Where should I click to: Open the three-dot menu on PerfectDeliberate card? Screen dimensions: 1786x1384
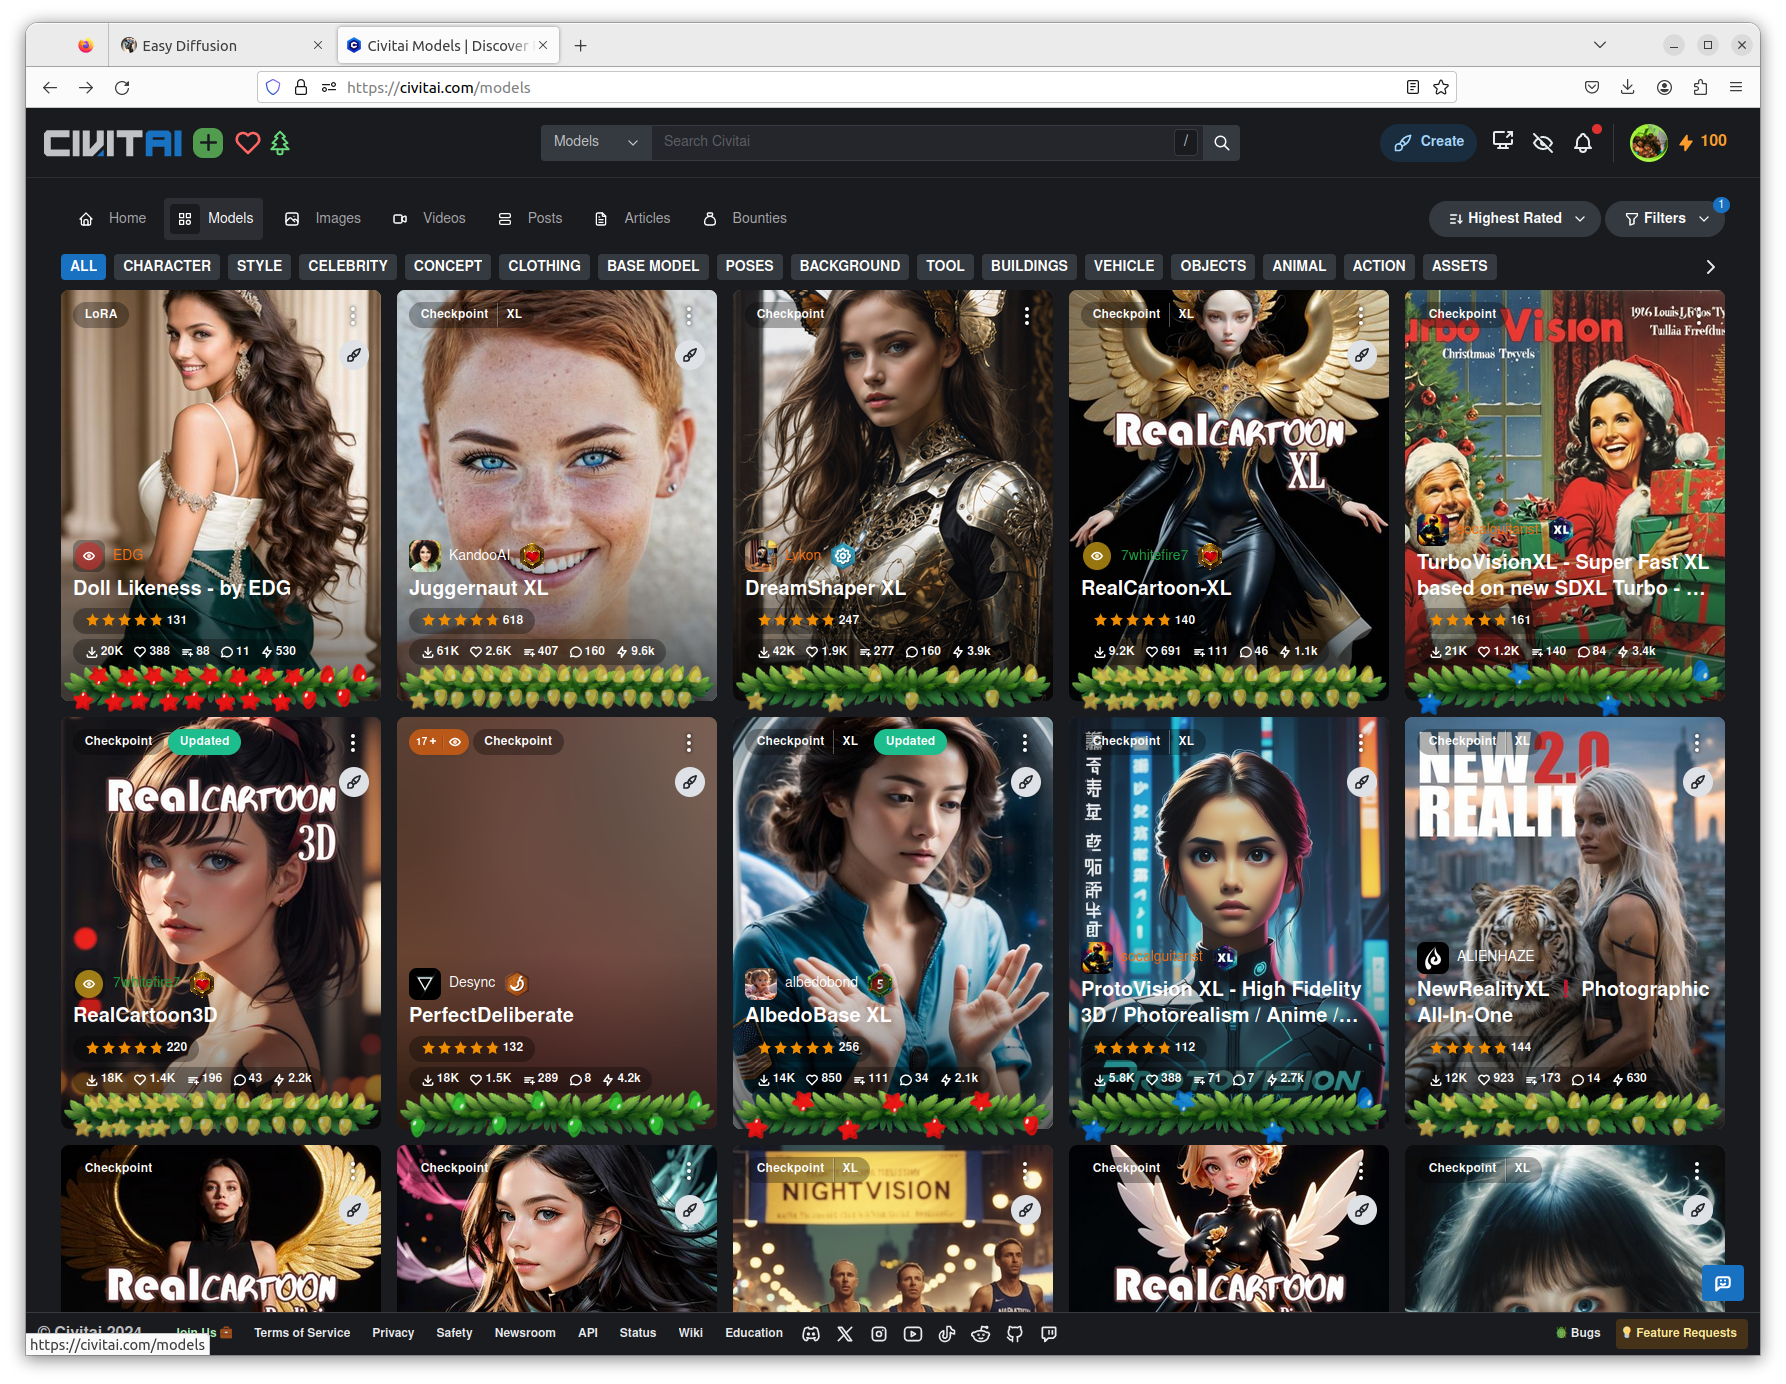[689, 742]
